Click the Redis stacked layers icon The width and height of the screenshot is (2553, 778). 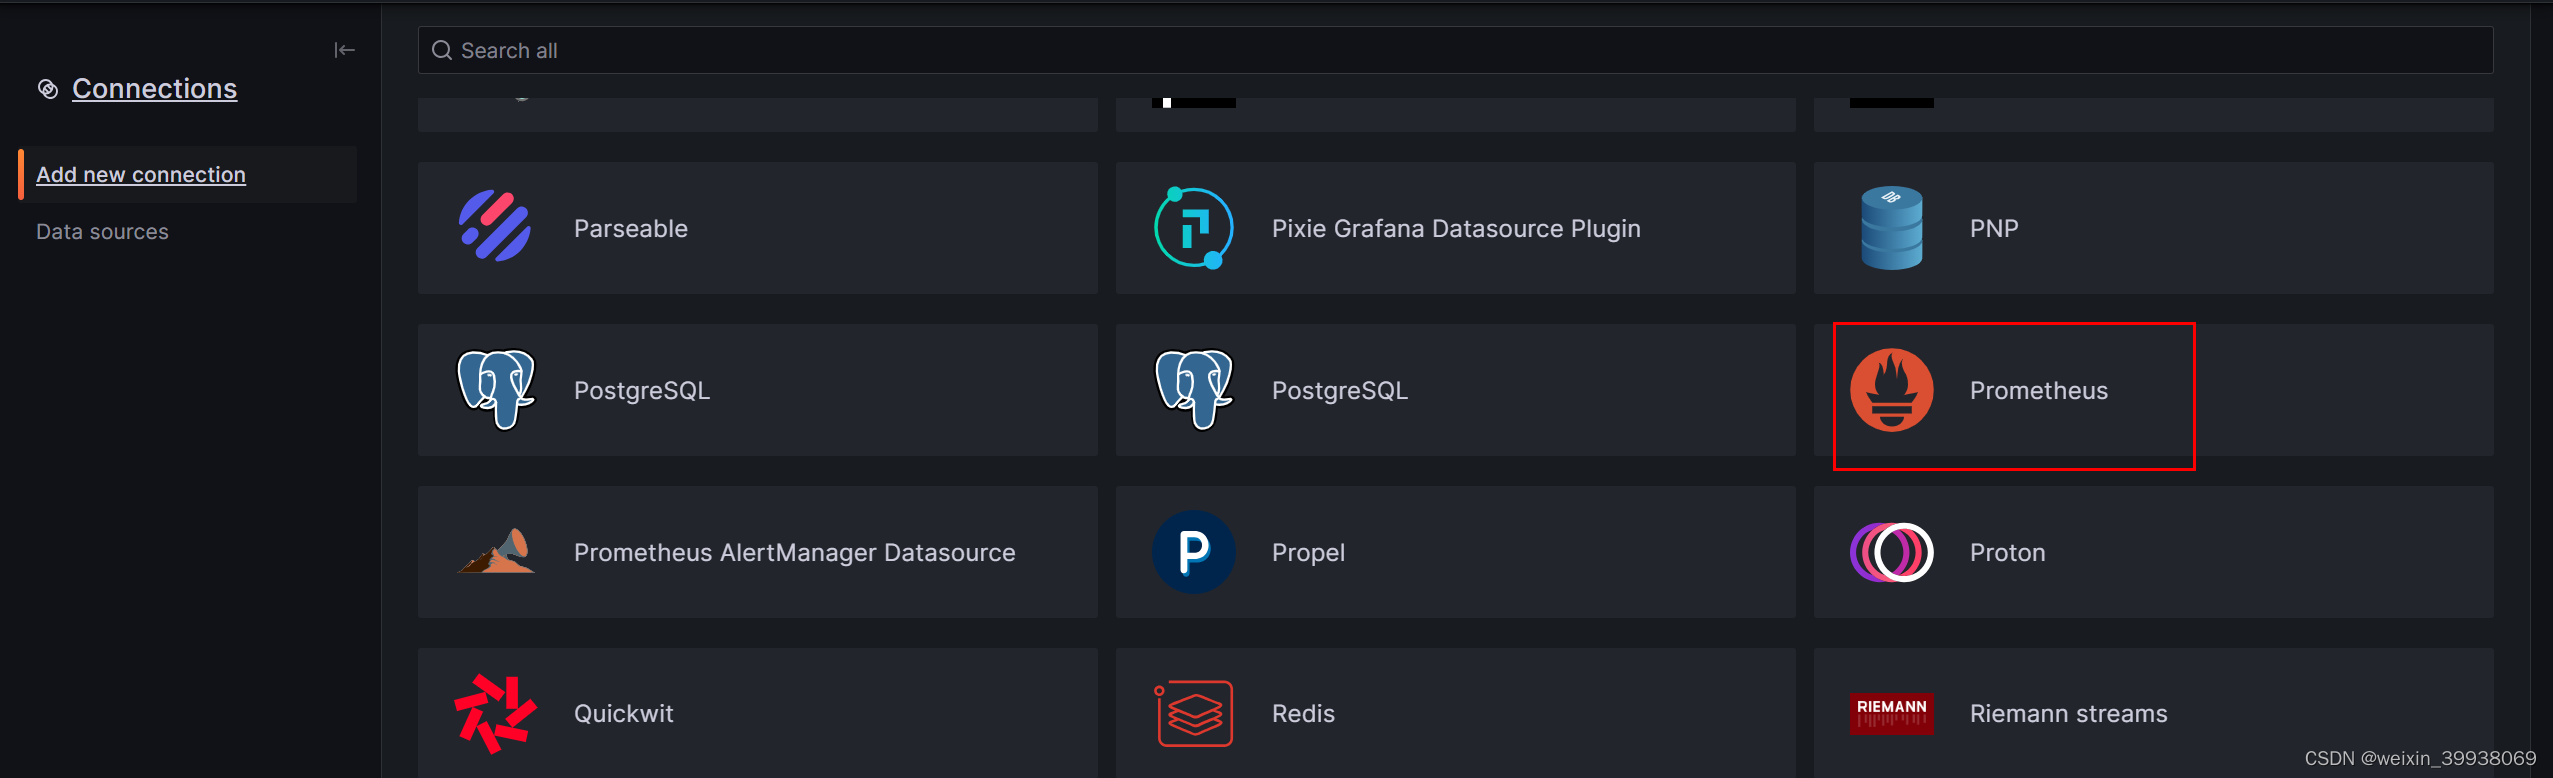point(1193,713)
